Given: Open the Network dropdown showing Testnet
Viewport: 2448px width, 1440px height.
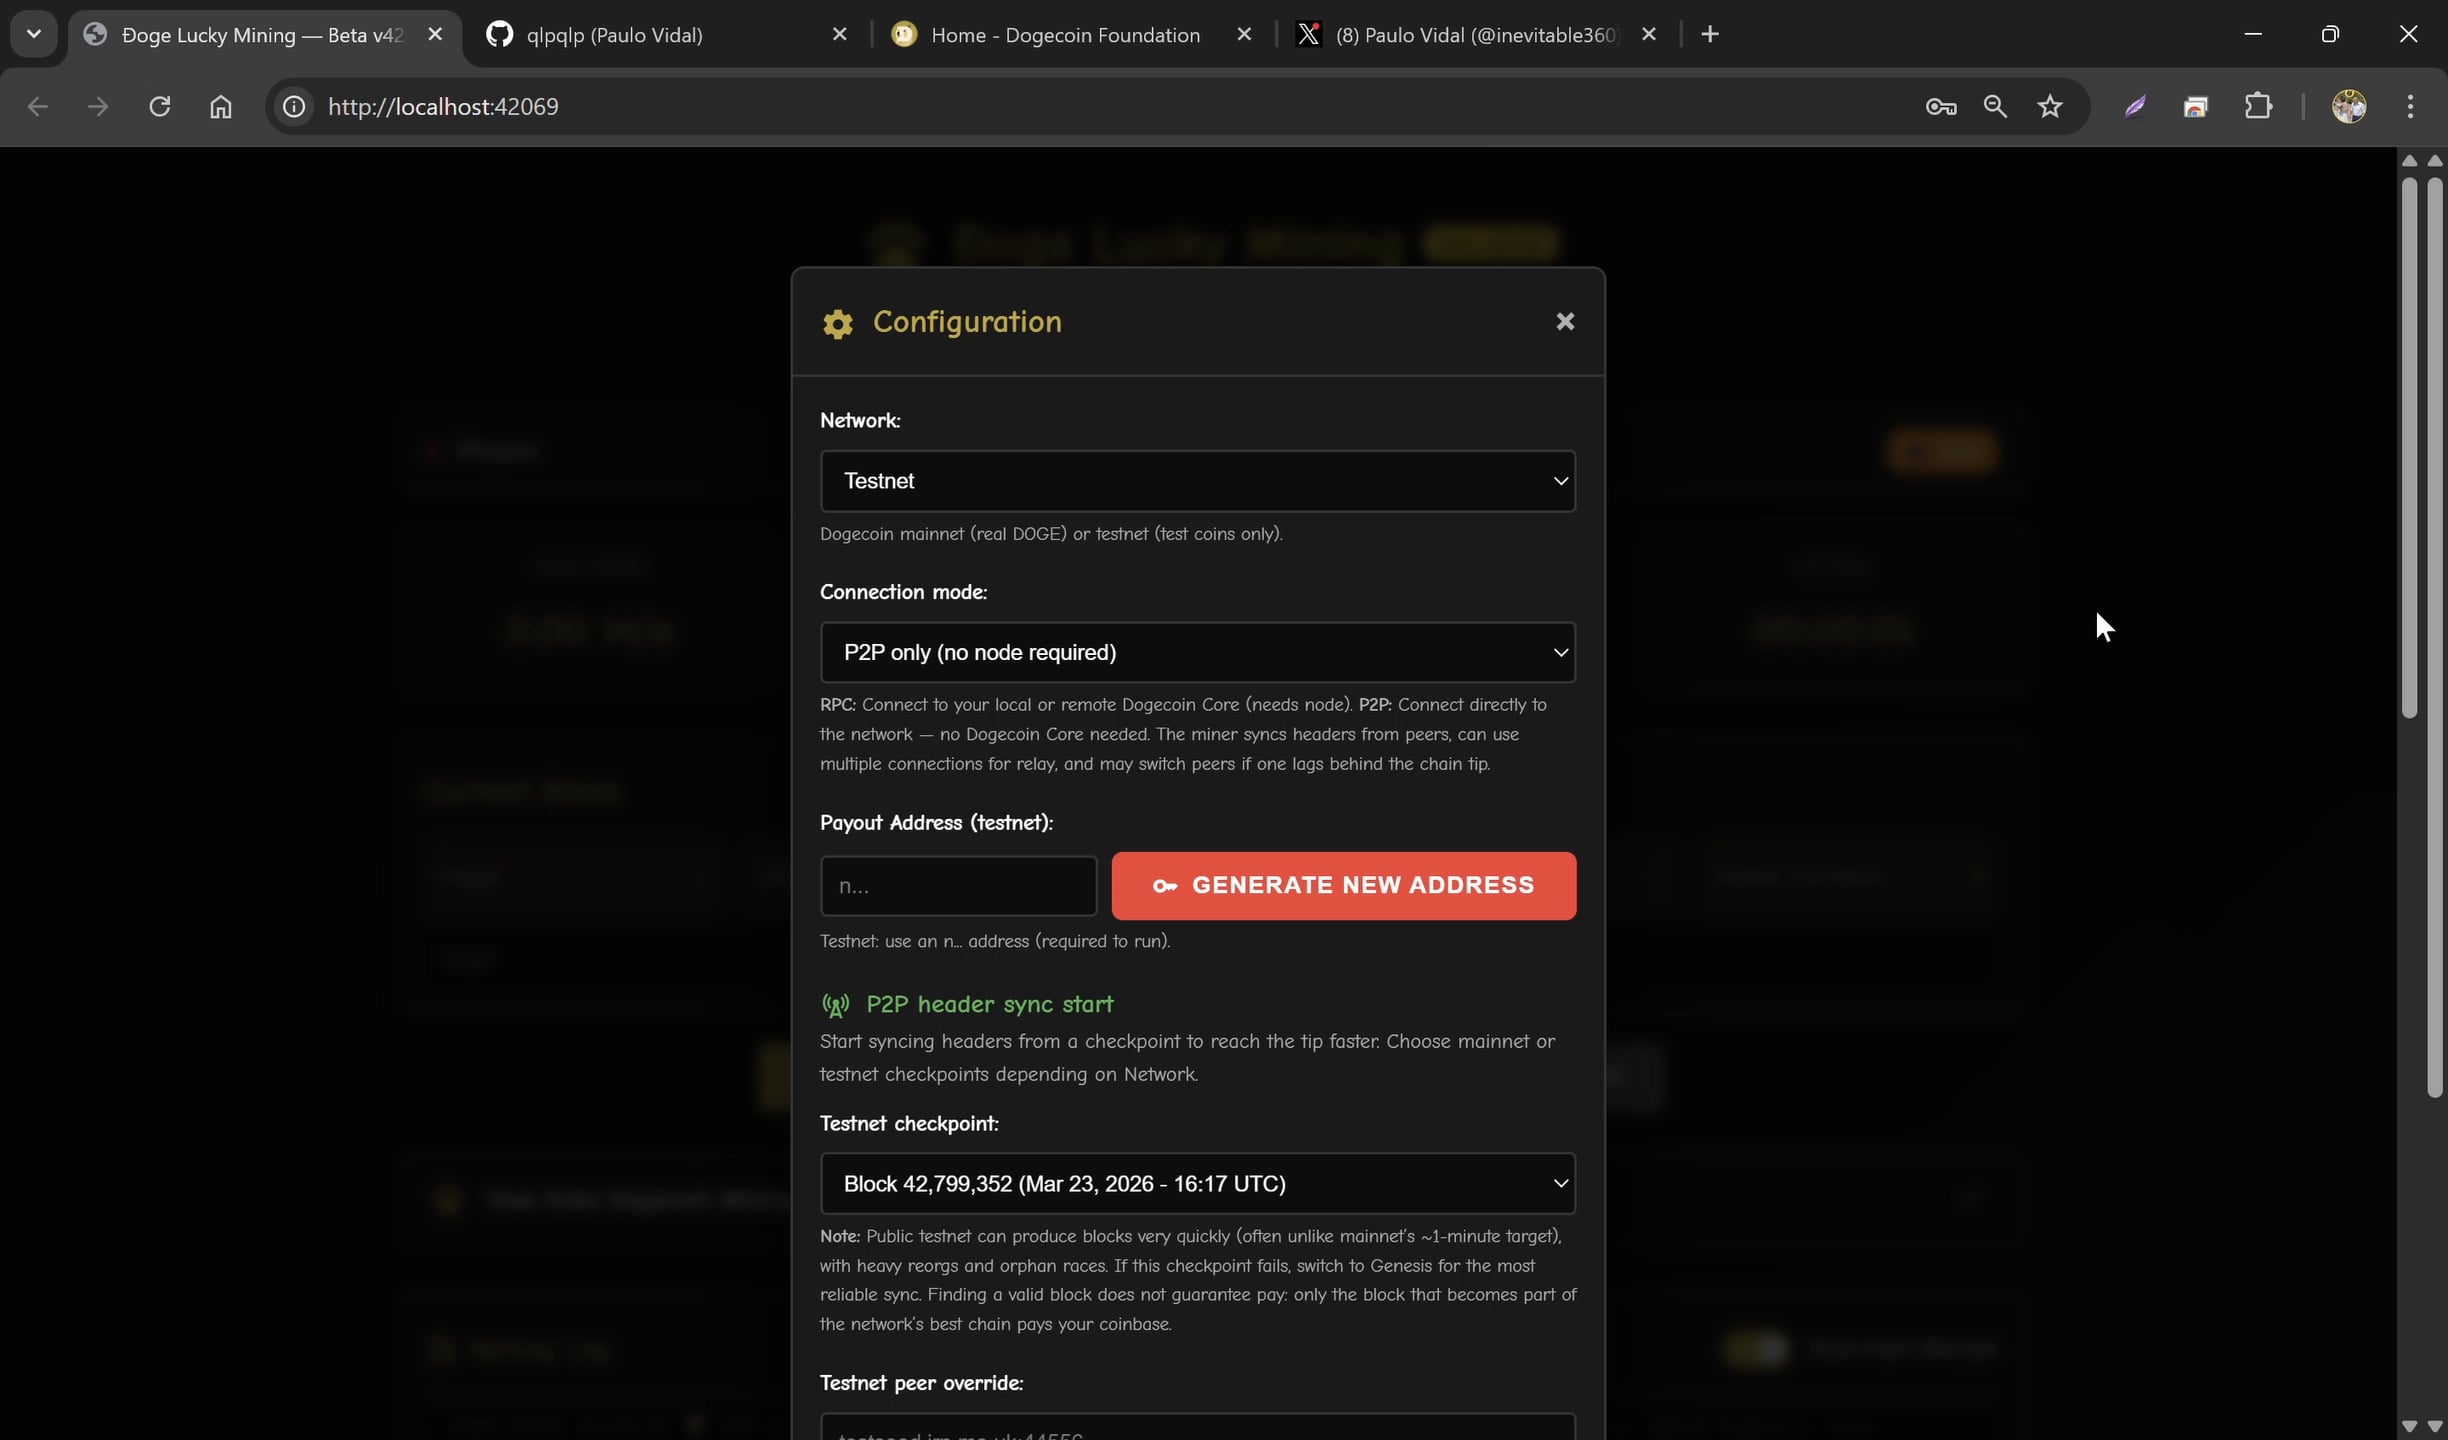Looking at the screenshot, I should (1197, 481).
